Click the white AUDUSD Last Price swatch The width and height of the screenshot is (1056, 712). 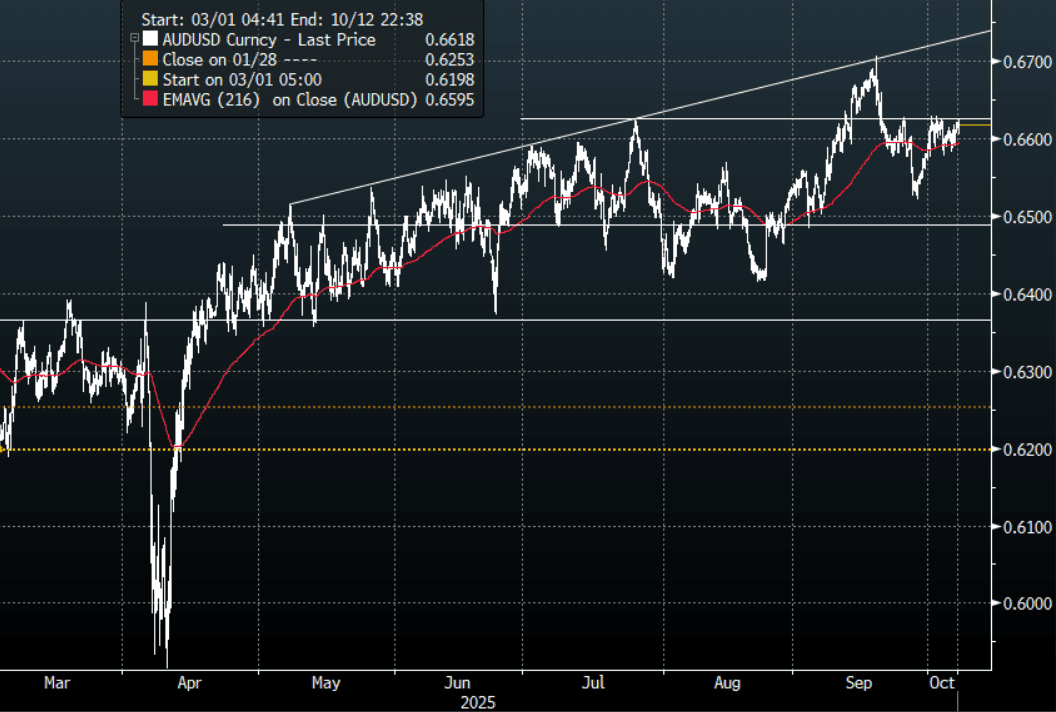pos(150,40)
